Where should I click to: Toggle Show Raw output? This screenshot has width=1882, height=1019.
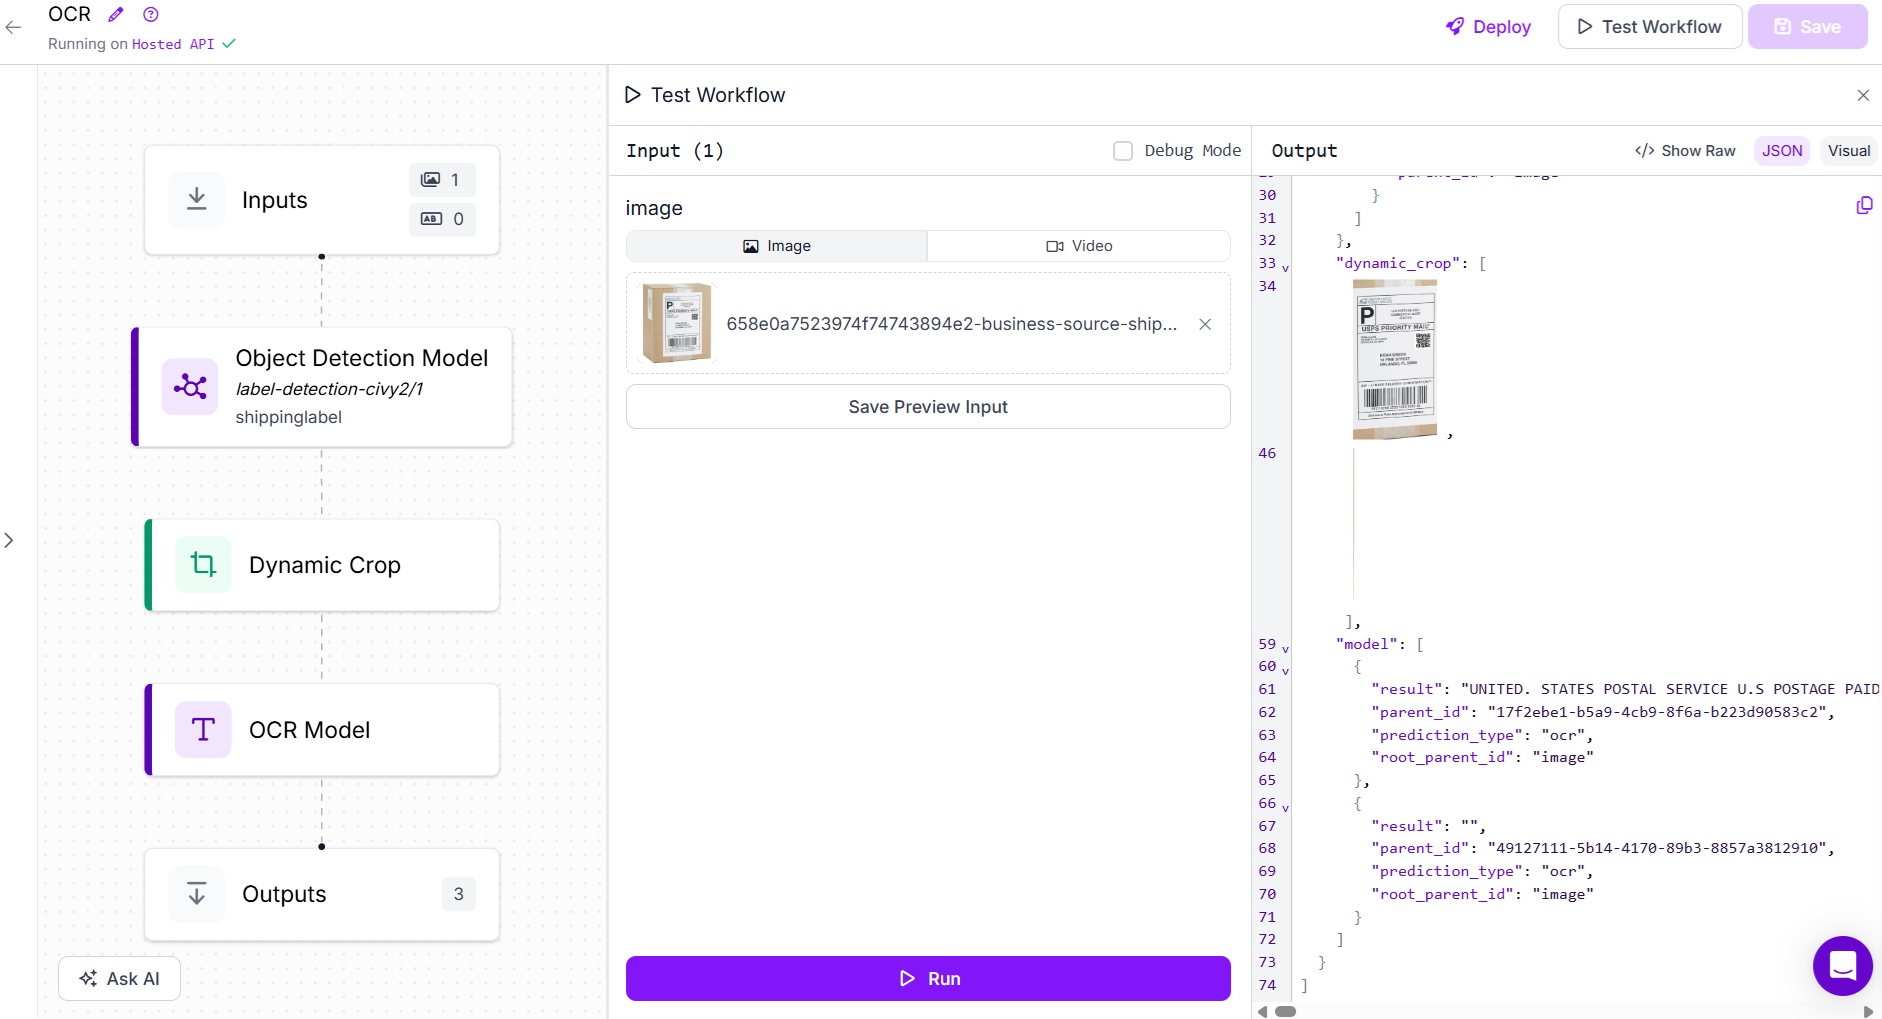(1685, 151)
